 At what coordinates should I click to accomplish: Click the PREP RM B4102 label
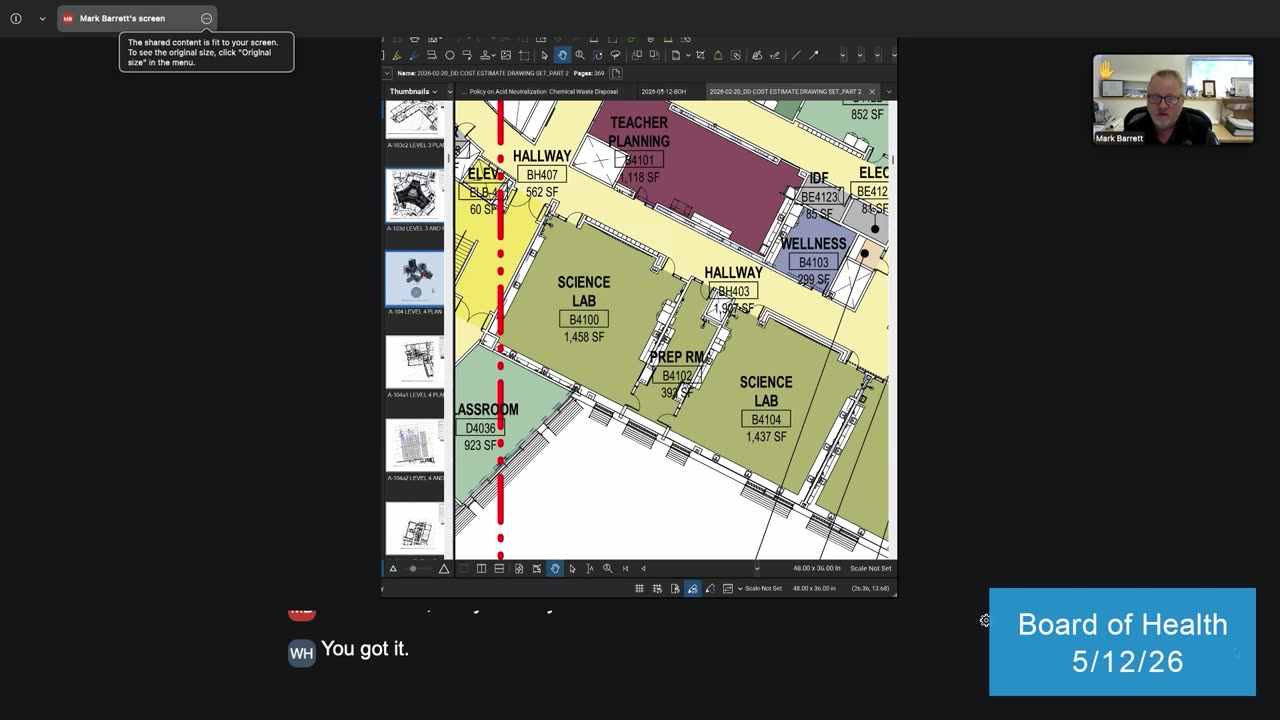click(677, 375)
